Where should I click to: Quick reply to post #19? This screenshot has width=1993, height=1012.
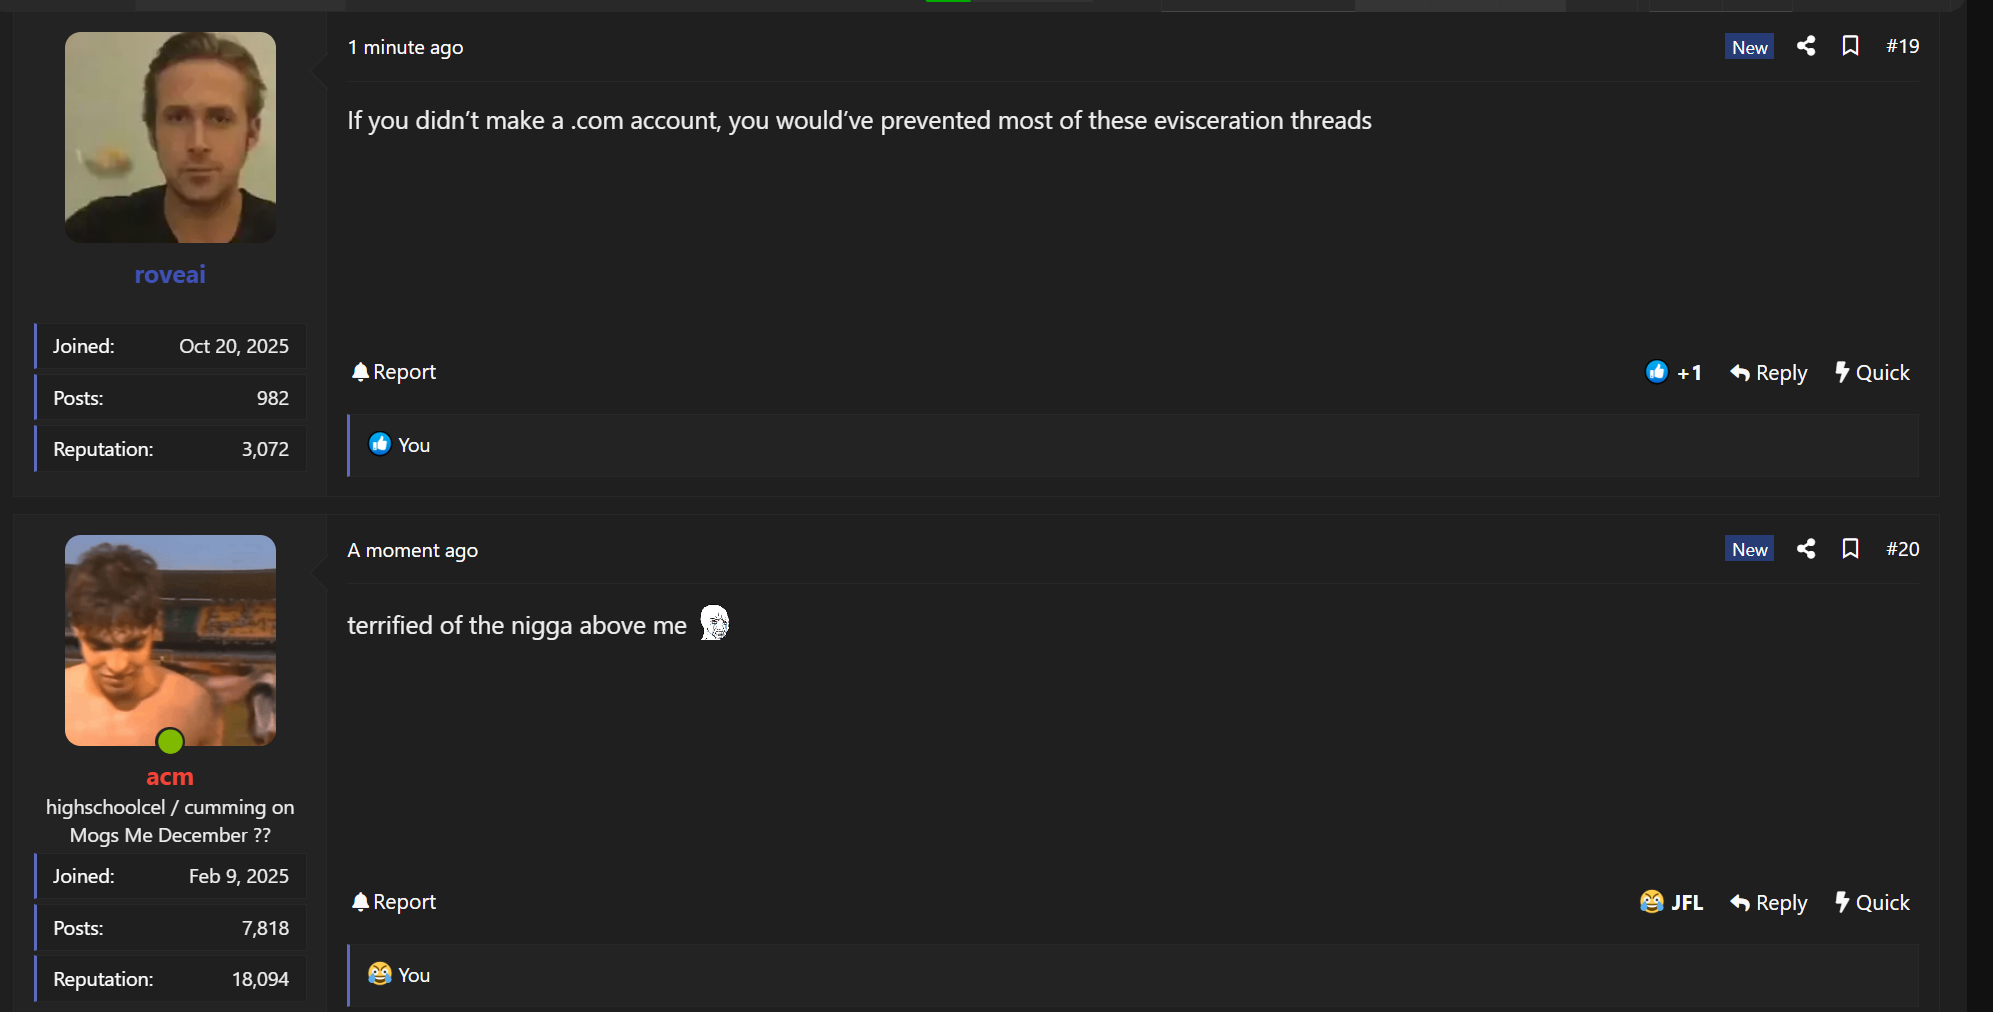click(x=1872, y=373)
